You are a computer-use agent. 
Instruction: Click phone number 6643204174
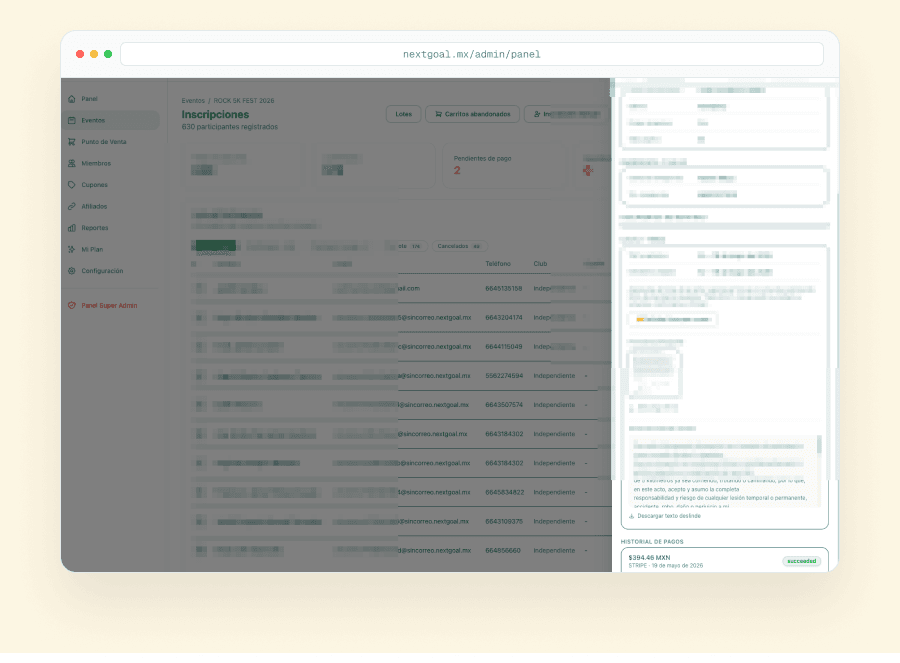(x=504, y=317)
